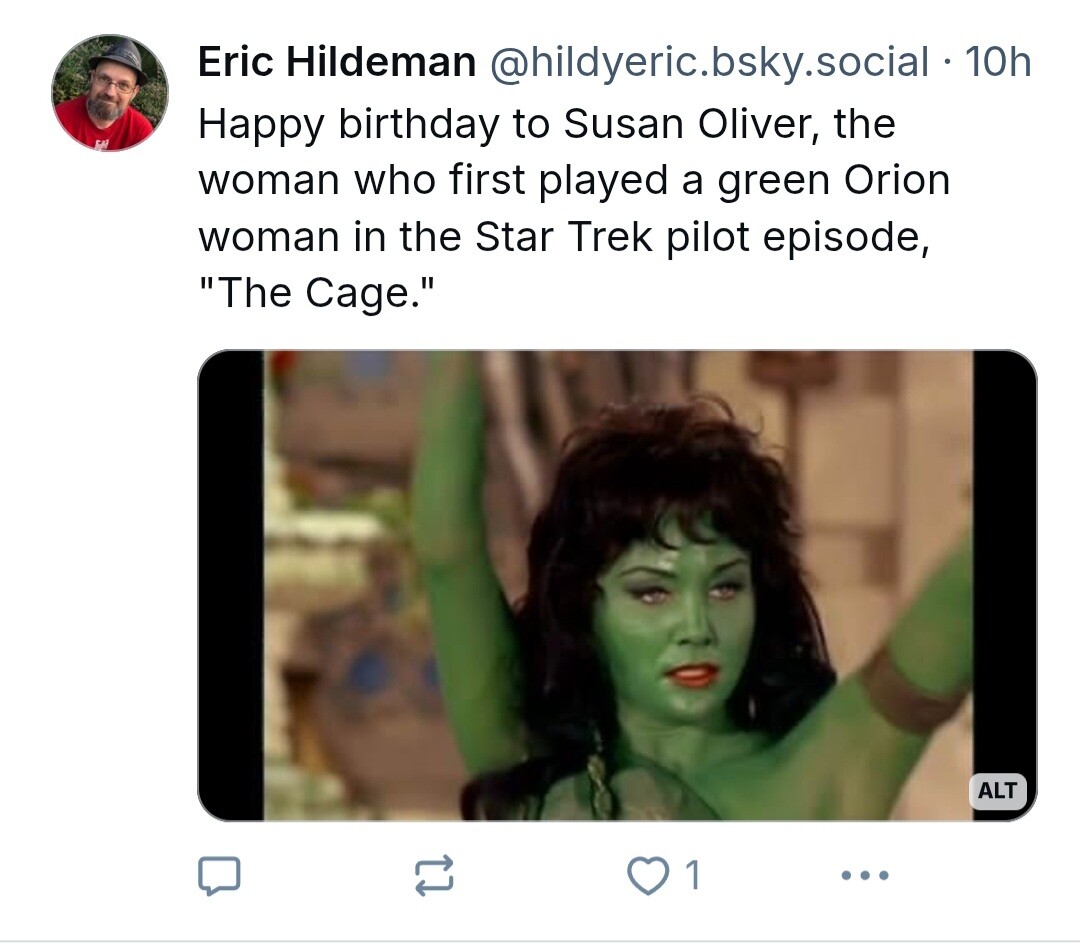Image resolution: width=1080 pixels, height=950 pixels.
Task: Visit the @hildyeric.bsky.social handle
Action: (x=708, y=63)
